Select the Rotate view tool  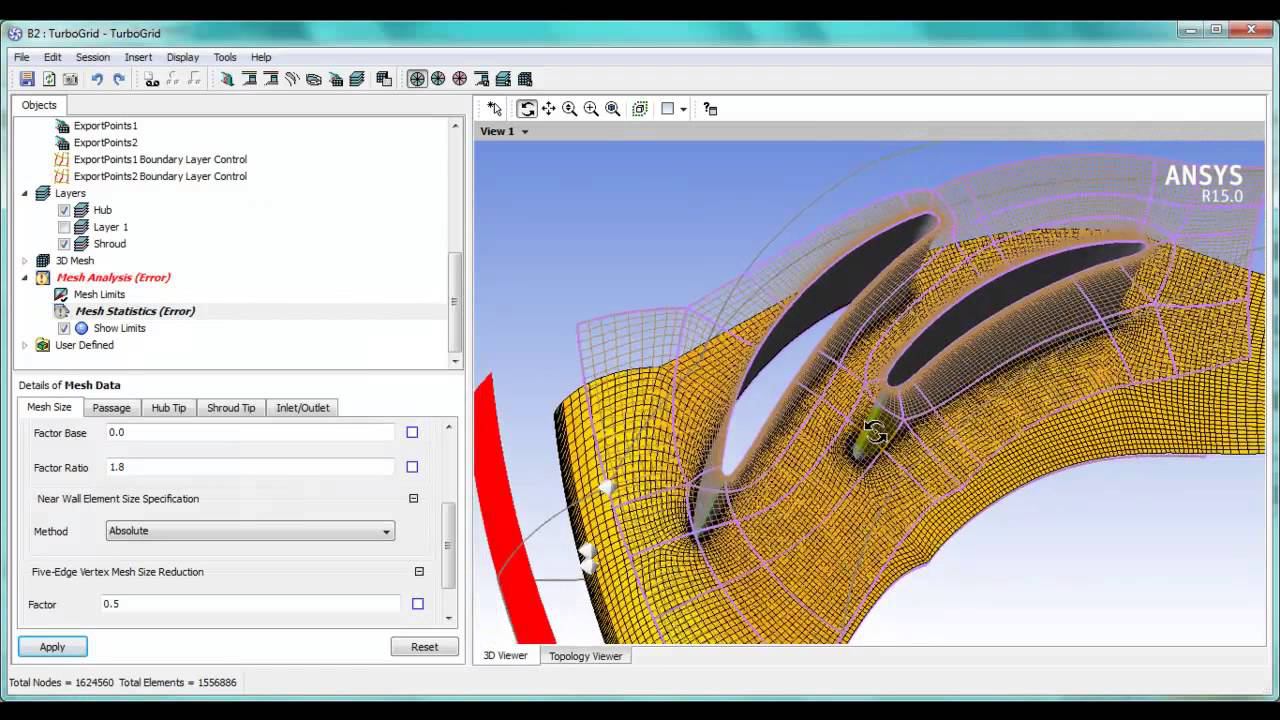click(527, 108)
